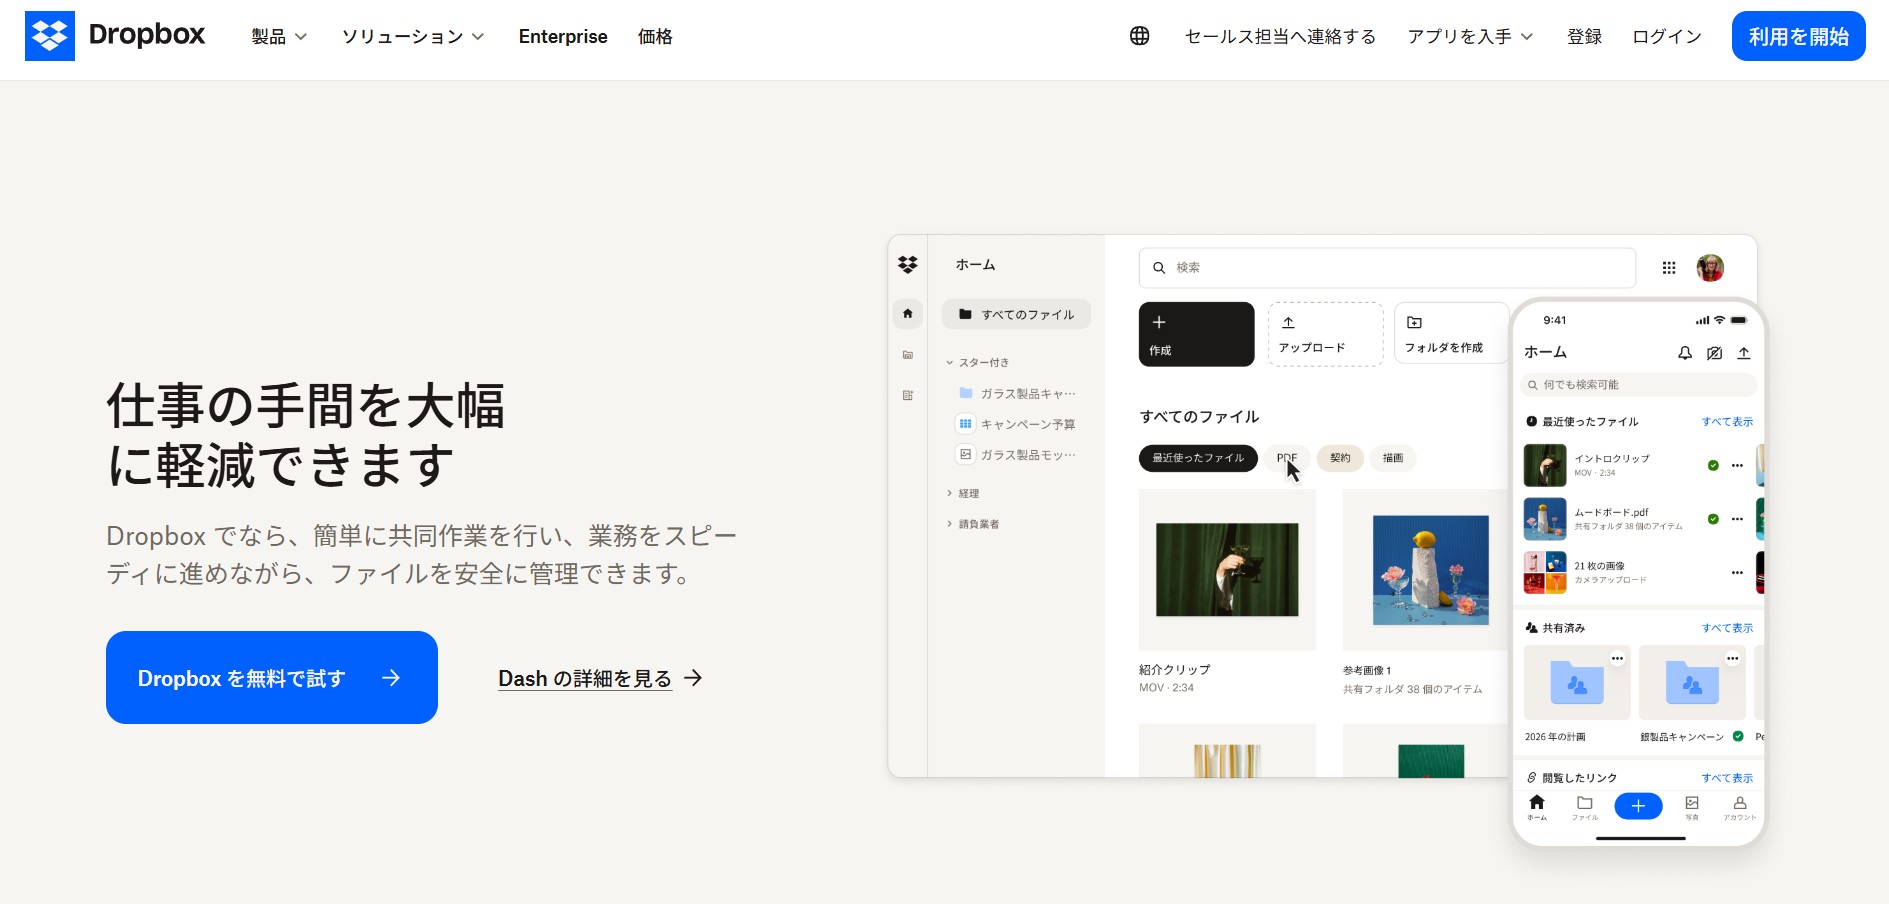Click the 作成 create button
Screen dimensions: 1889x904
(1196, 334)
